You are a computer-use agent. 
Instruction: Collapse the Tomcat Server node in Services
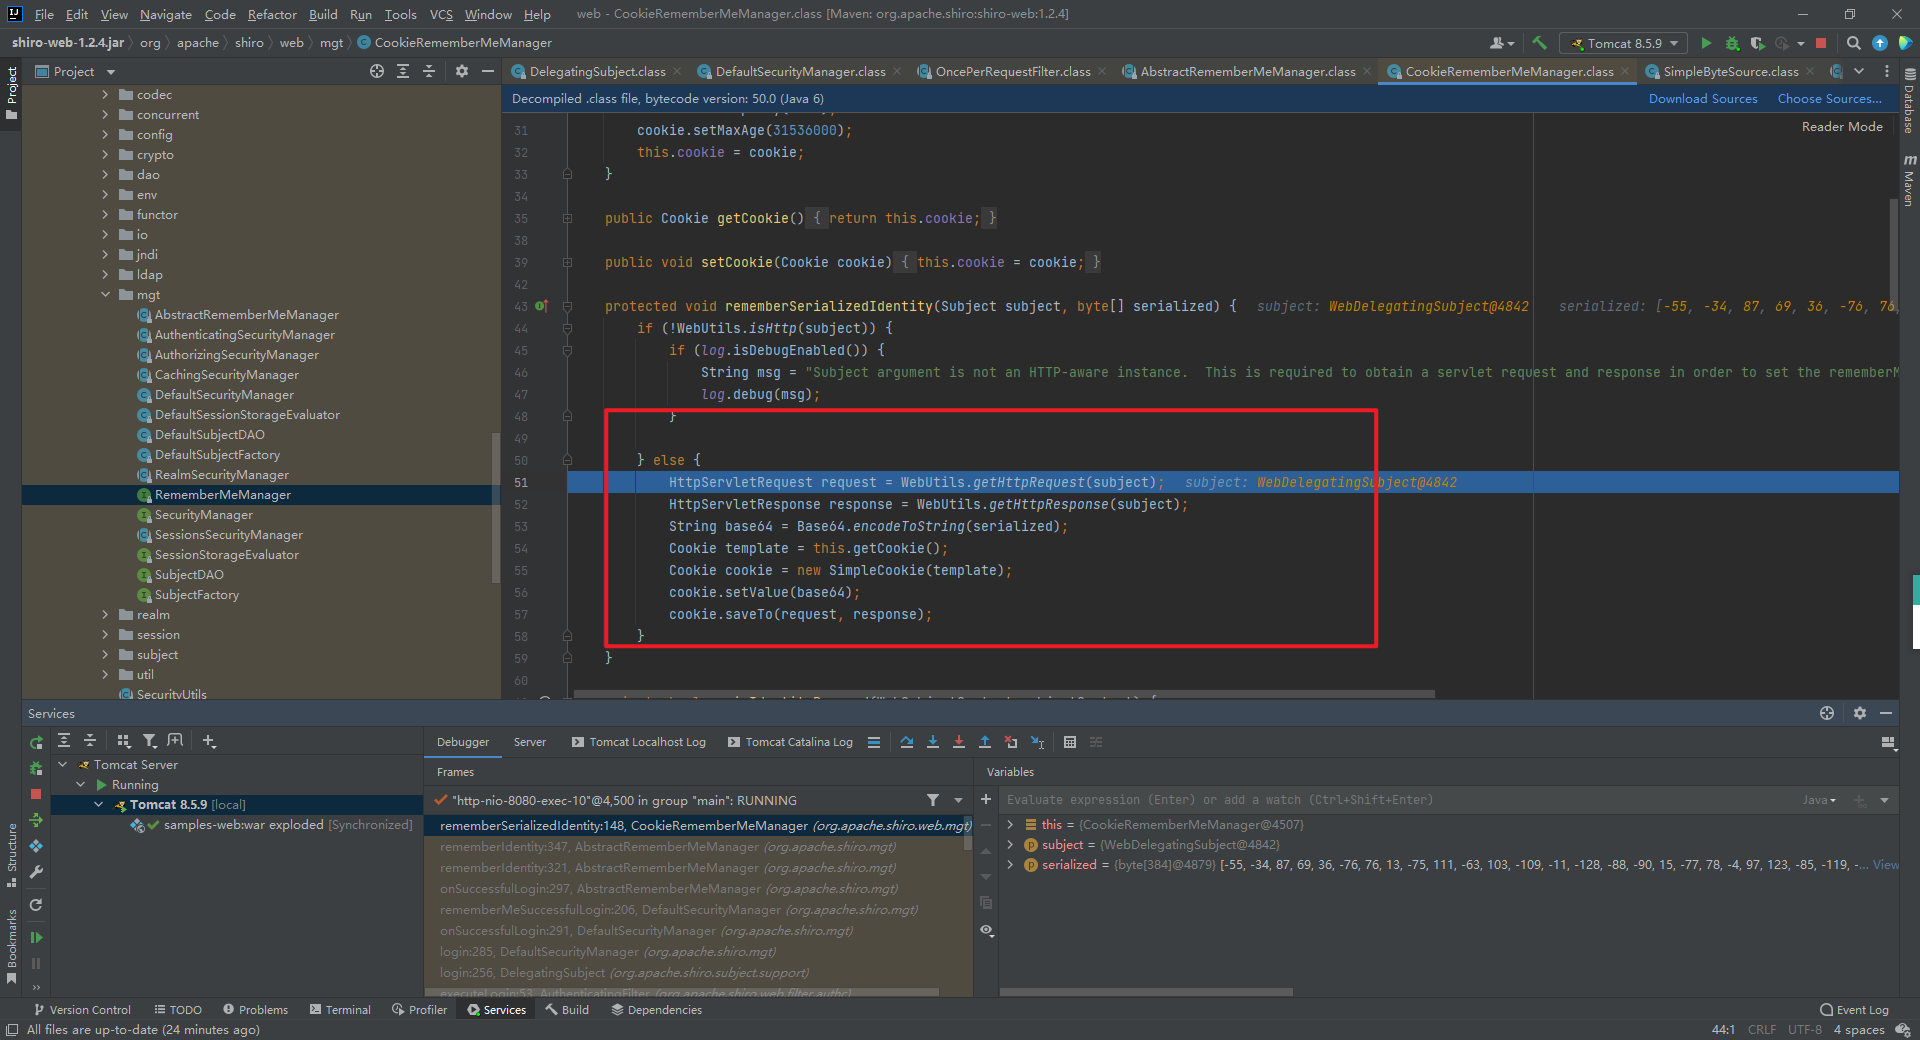pyautogui.click(x=63, y=765)
